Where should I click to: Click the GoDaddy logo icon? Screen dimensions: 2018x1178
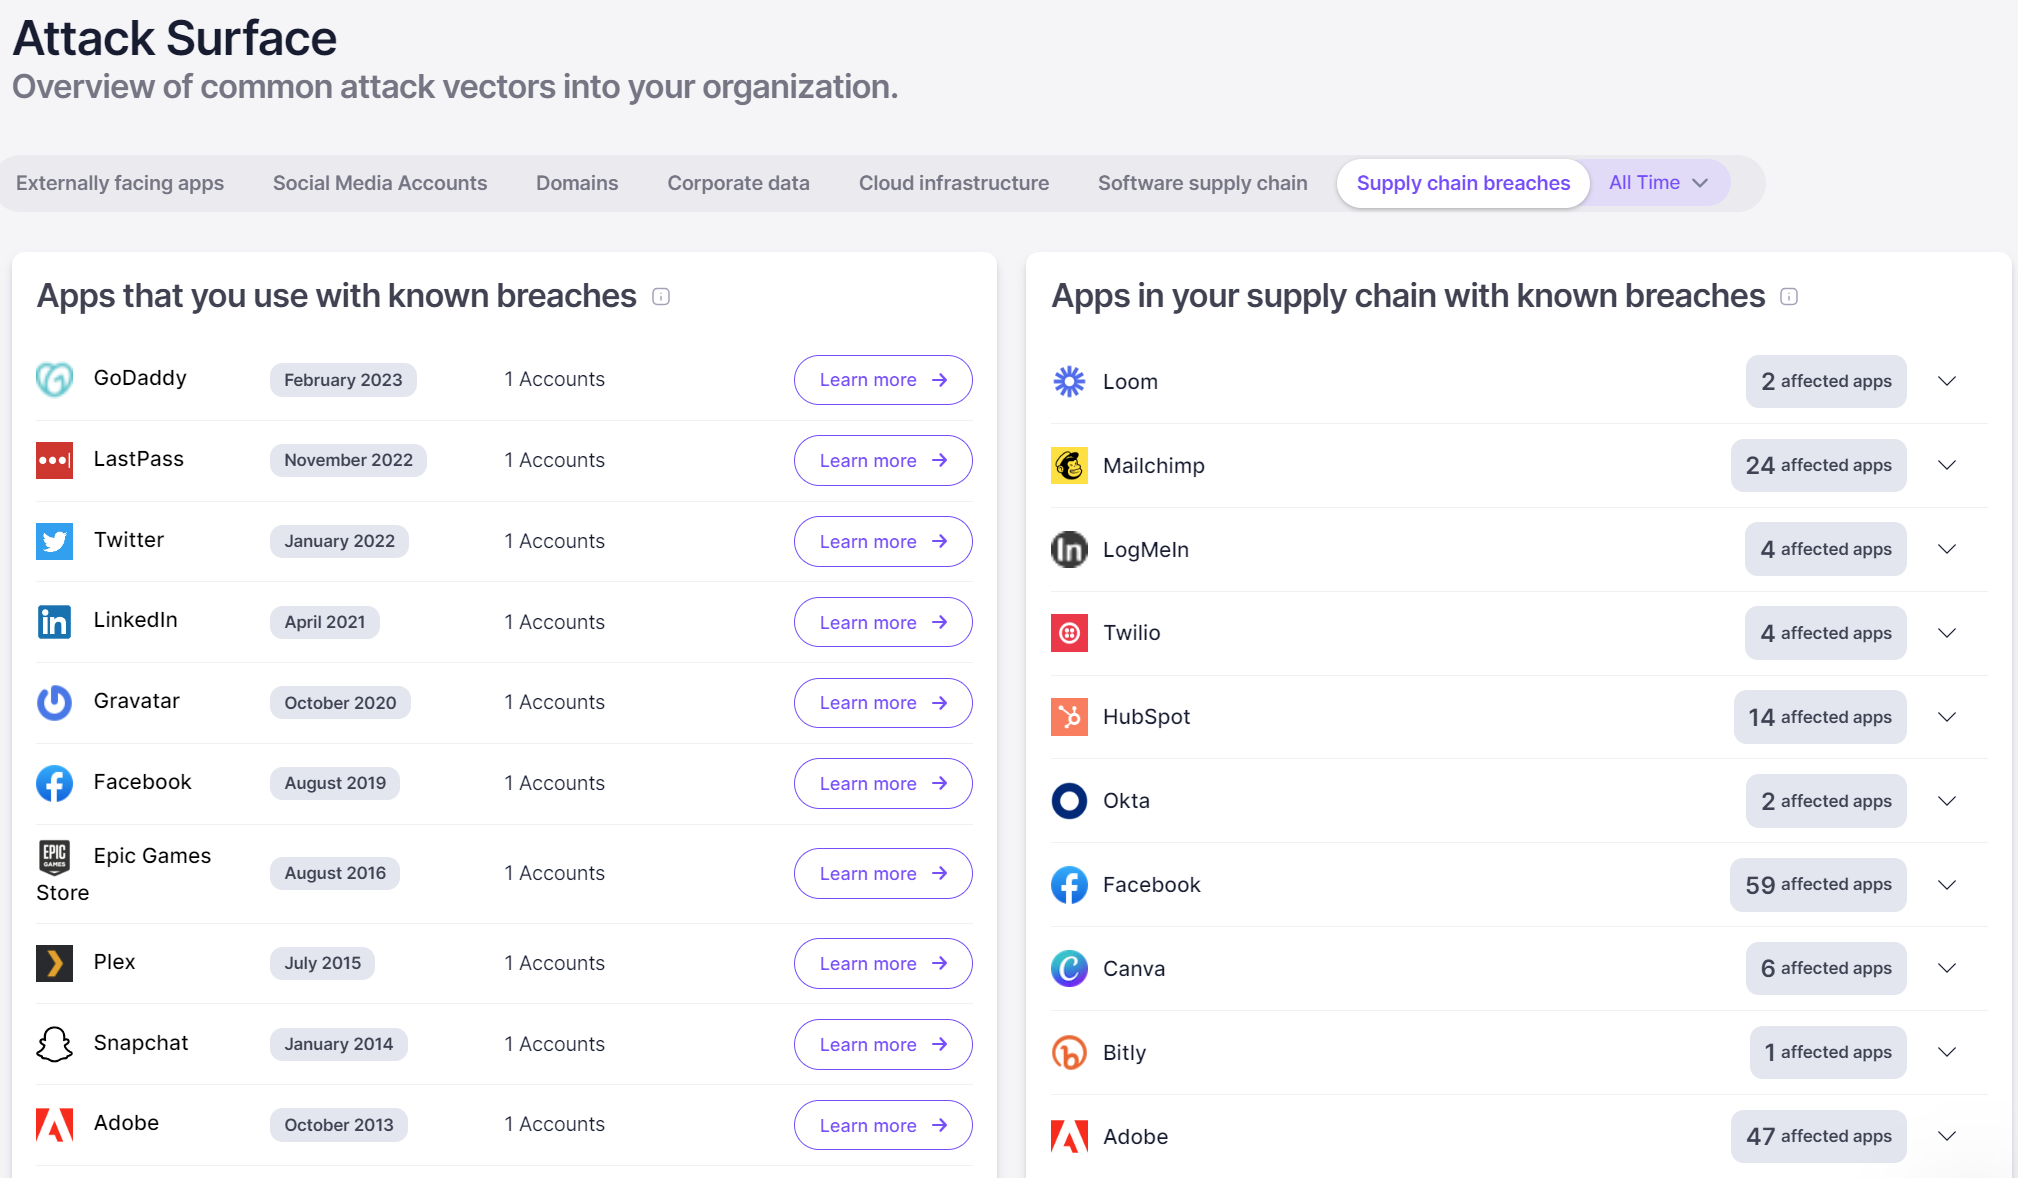pyautogui.click(x=54, y=379)
